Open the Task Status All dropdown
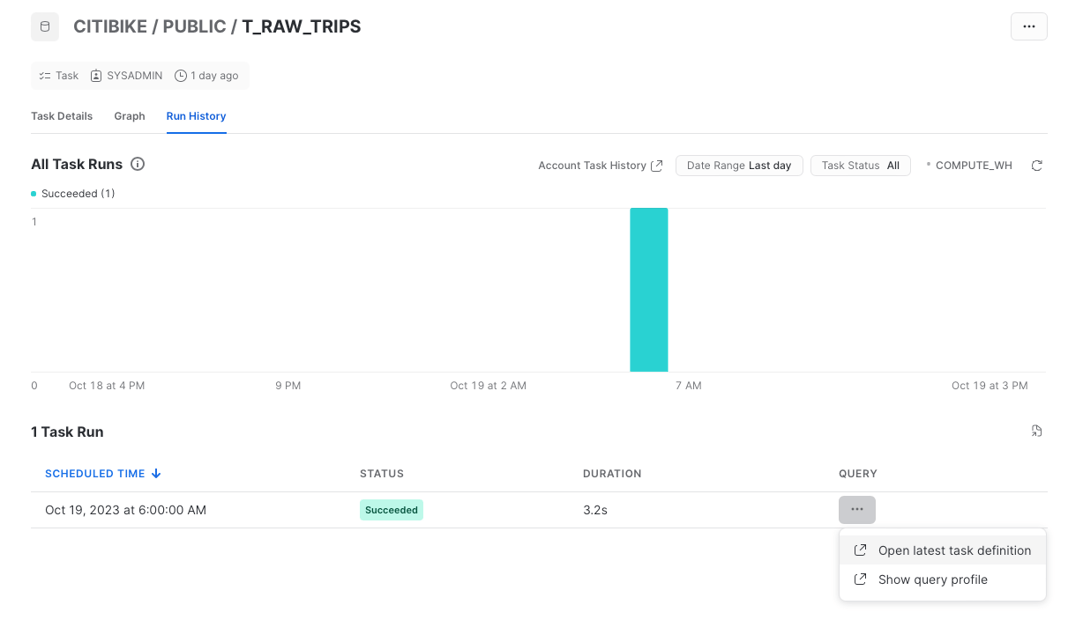The image size is (1068, 620). 860,166
